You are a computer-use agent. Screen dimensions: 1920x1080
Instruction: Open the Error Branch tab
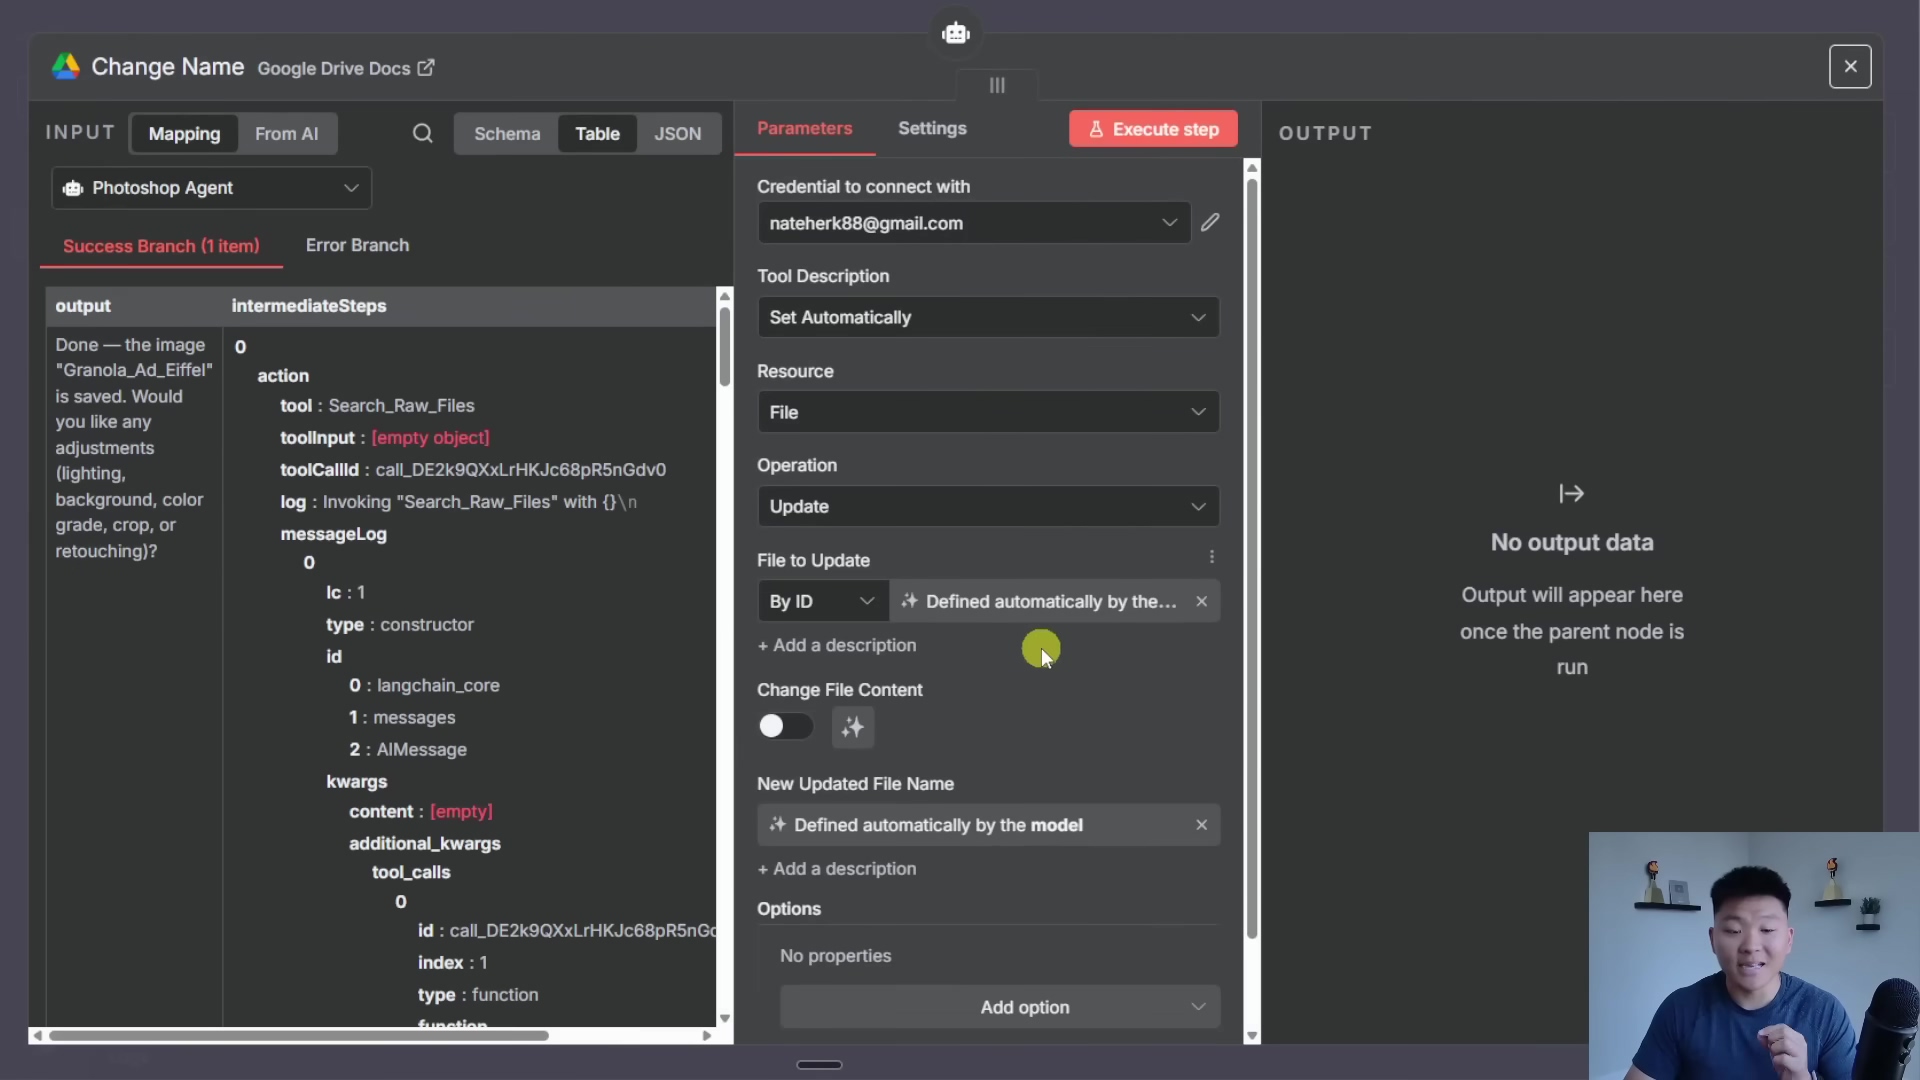357,246
